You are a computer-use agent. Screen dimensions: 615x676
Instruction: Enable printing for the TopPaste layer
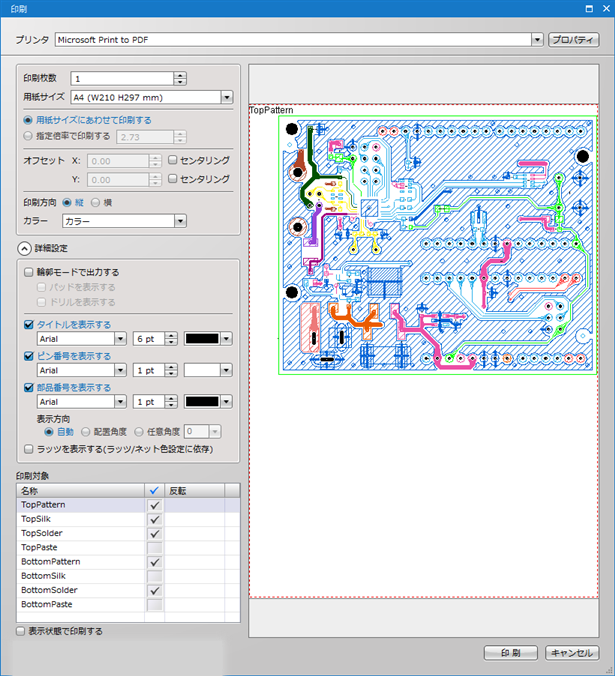(154, 548)
